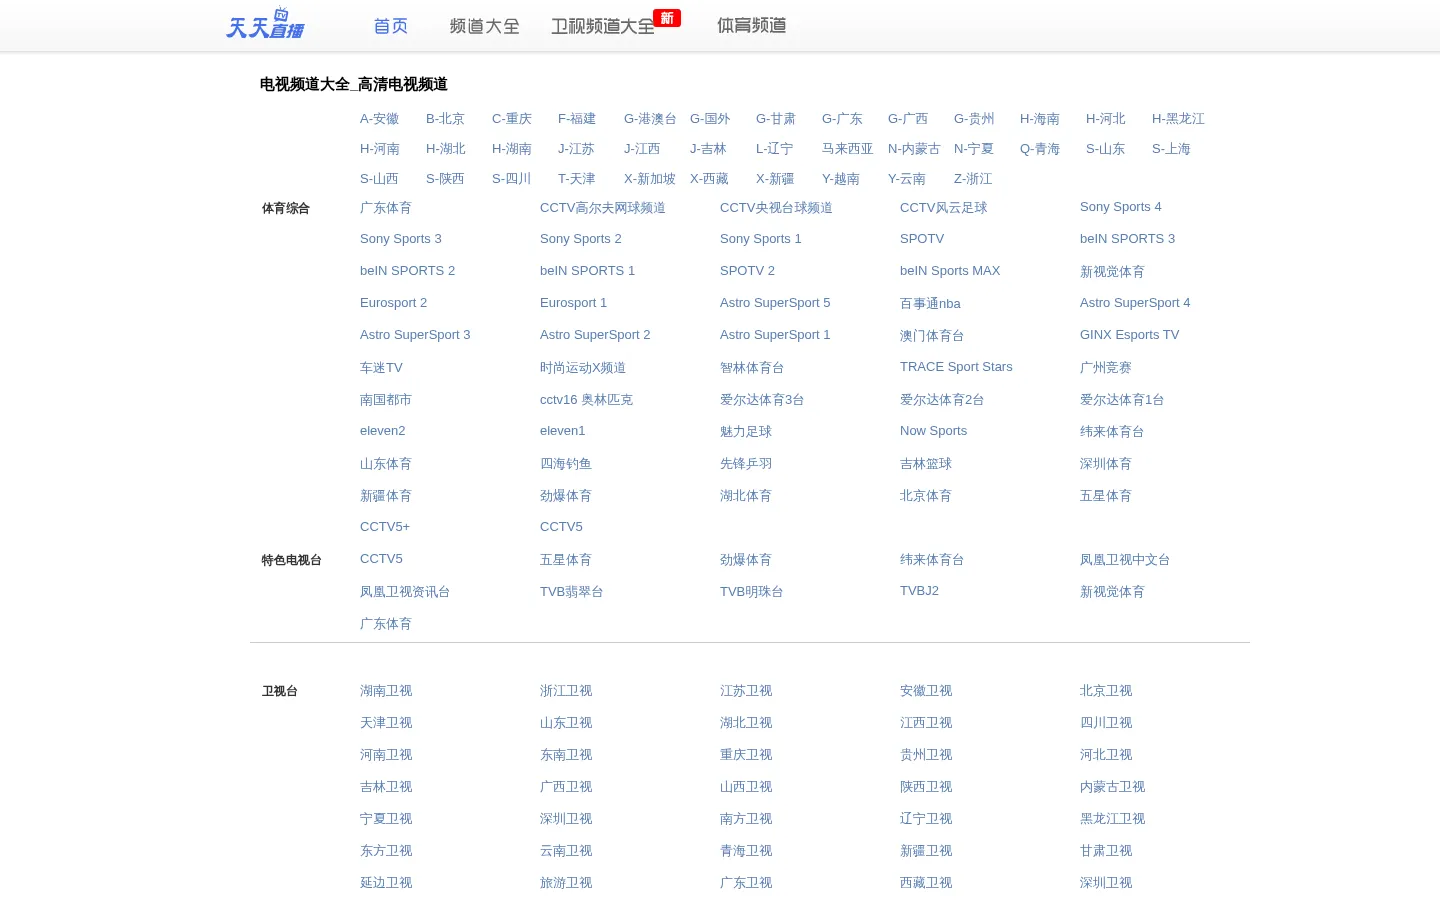Open the Sony Sports 4 channel
The height and width of the screenshot is (900, 1440).
(x=1121, y=207)
